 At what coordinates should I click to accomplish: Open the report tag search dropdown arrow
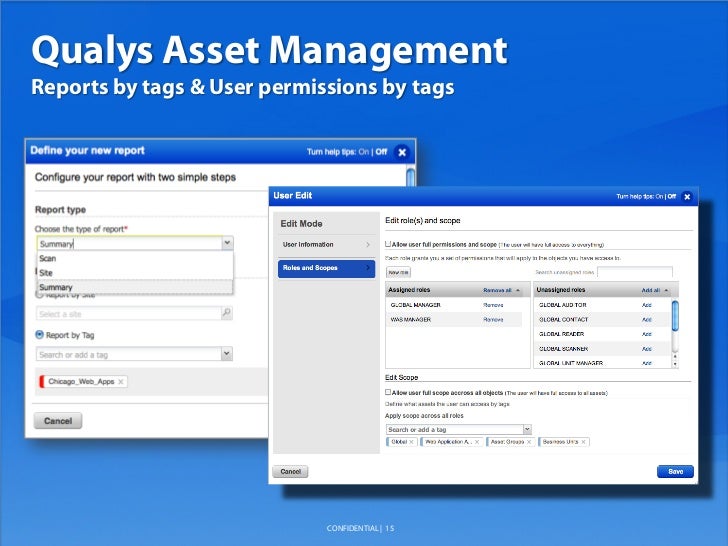pyautogui.click(x=227, y=354)
